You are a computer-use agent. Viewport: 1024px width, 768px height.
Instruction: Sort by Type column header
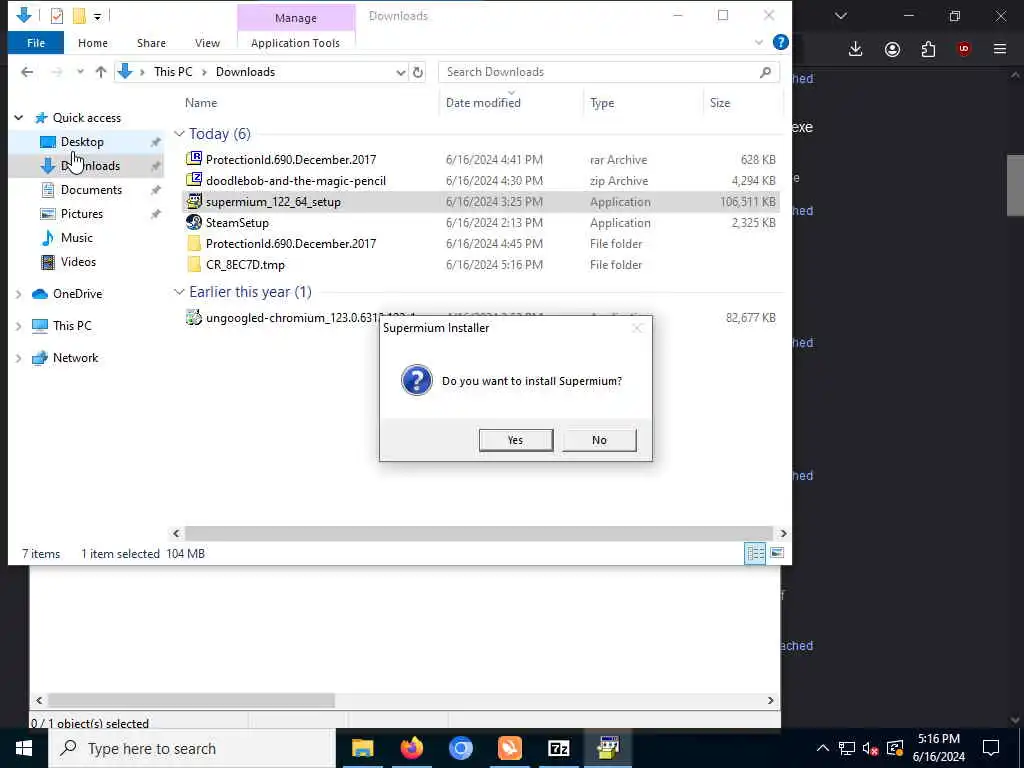tap(601, 103)
